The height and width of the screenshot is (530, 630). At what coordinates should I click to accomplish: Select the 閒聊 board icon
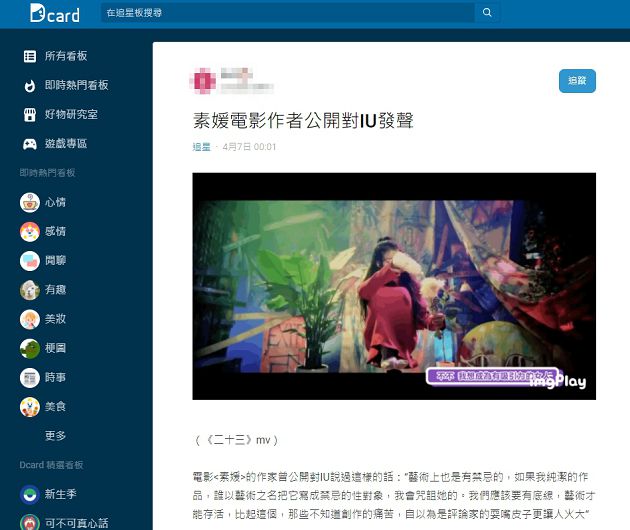30,261
